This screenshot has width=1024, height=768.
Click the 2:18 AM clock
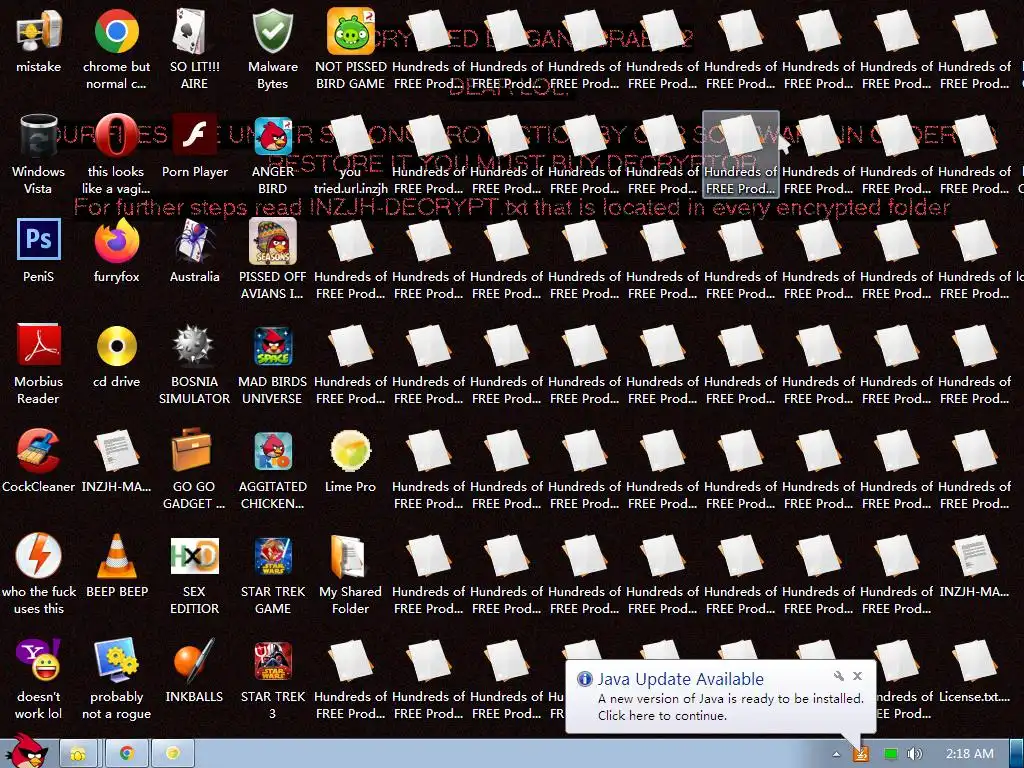coord(970,754)
